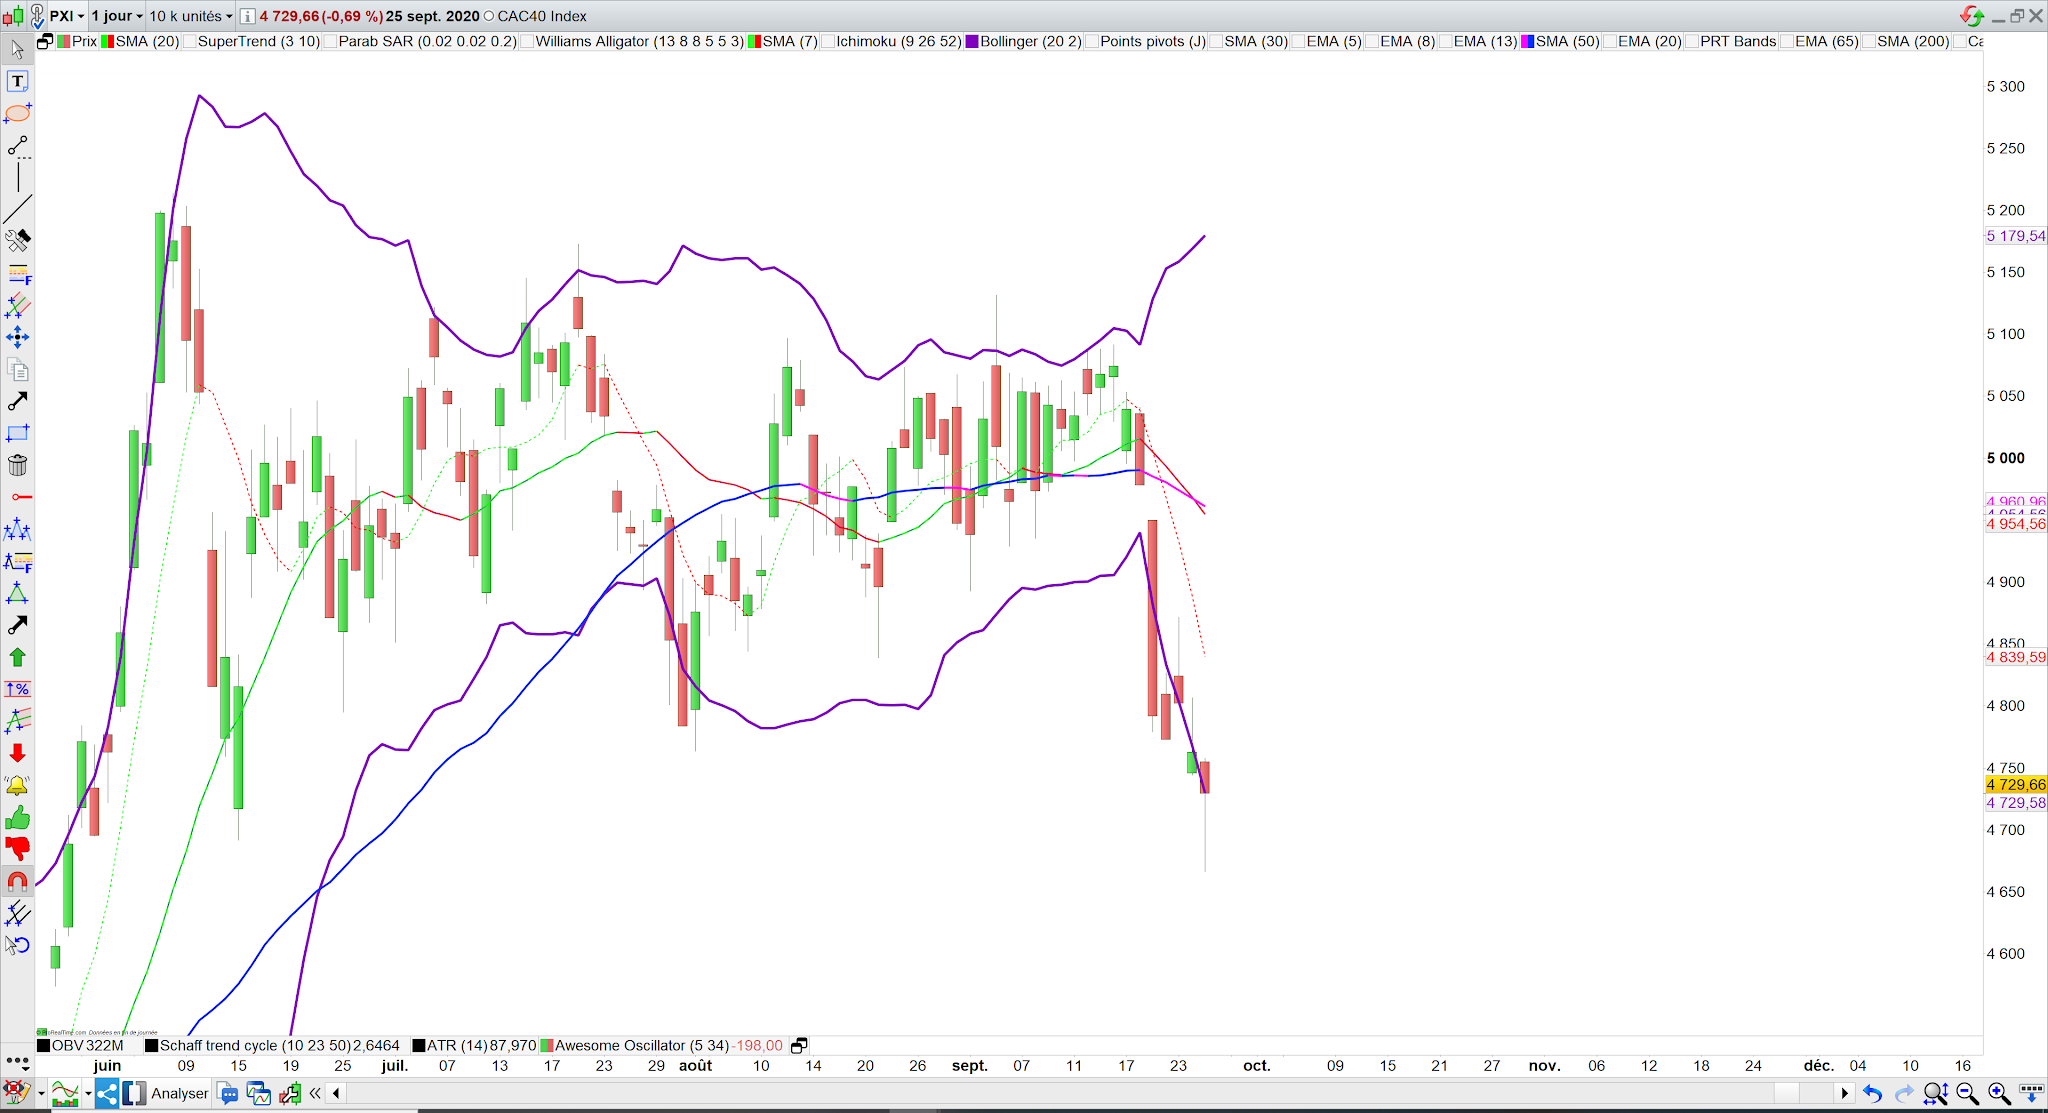Click the undo arrow icon
The image size is (2048, 1113).
click(1872, 1093)
